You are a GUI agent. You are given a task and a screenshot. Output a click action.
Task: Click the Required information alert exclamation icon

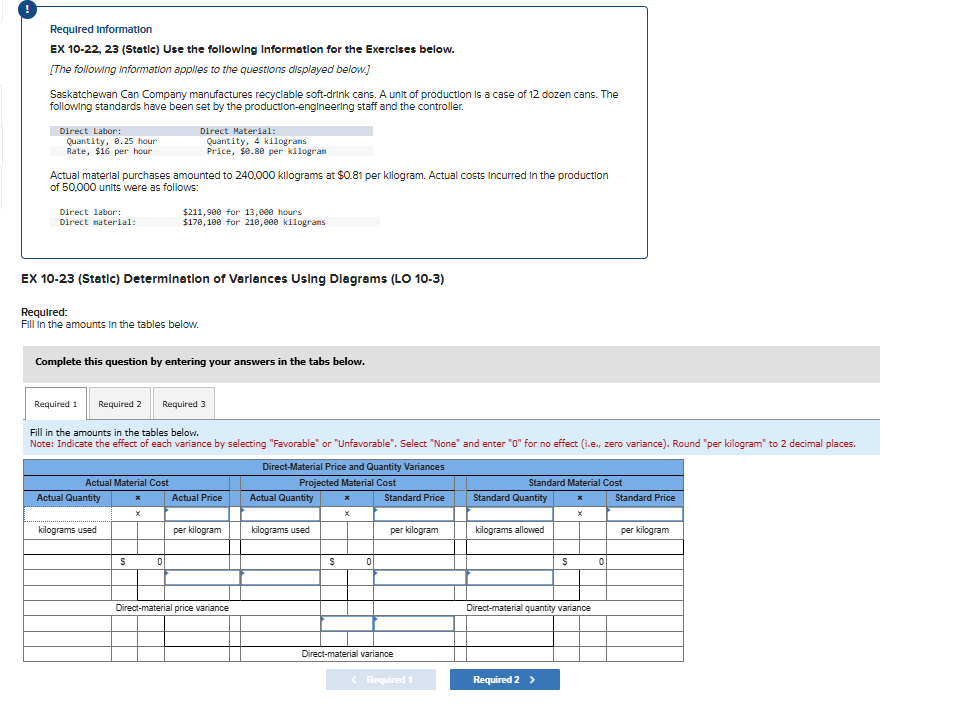pyautogui.click(x=25, y=10)
